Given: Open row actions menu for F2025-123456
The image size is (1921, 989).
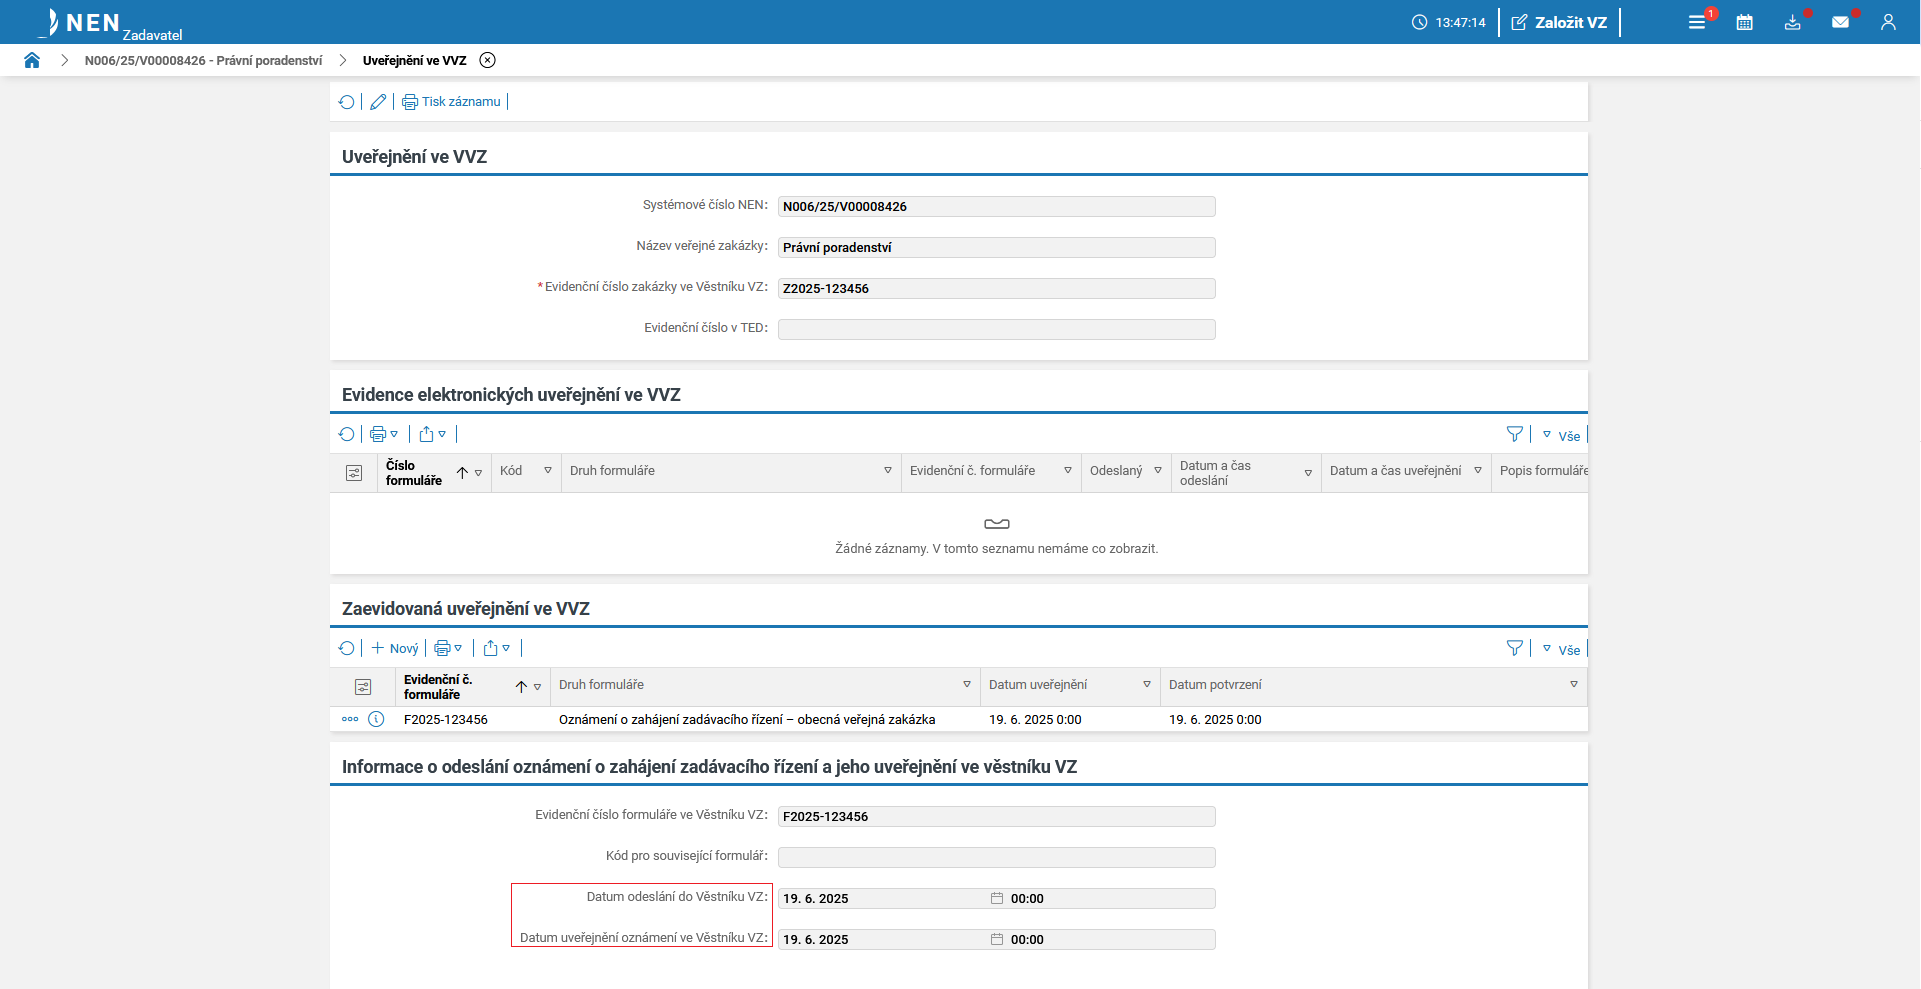Looking at the screenshot, I should (350, 719).
